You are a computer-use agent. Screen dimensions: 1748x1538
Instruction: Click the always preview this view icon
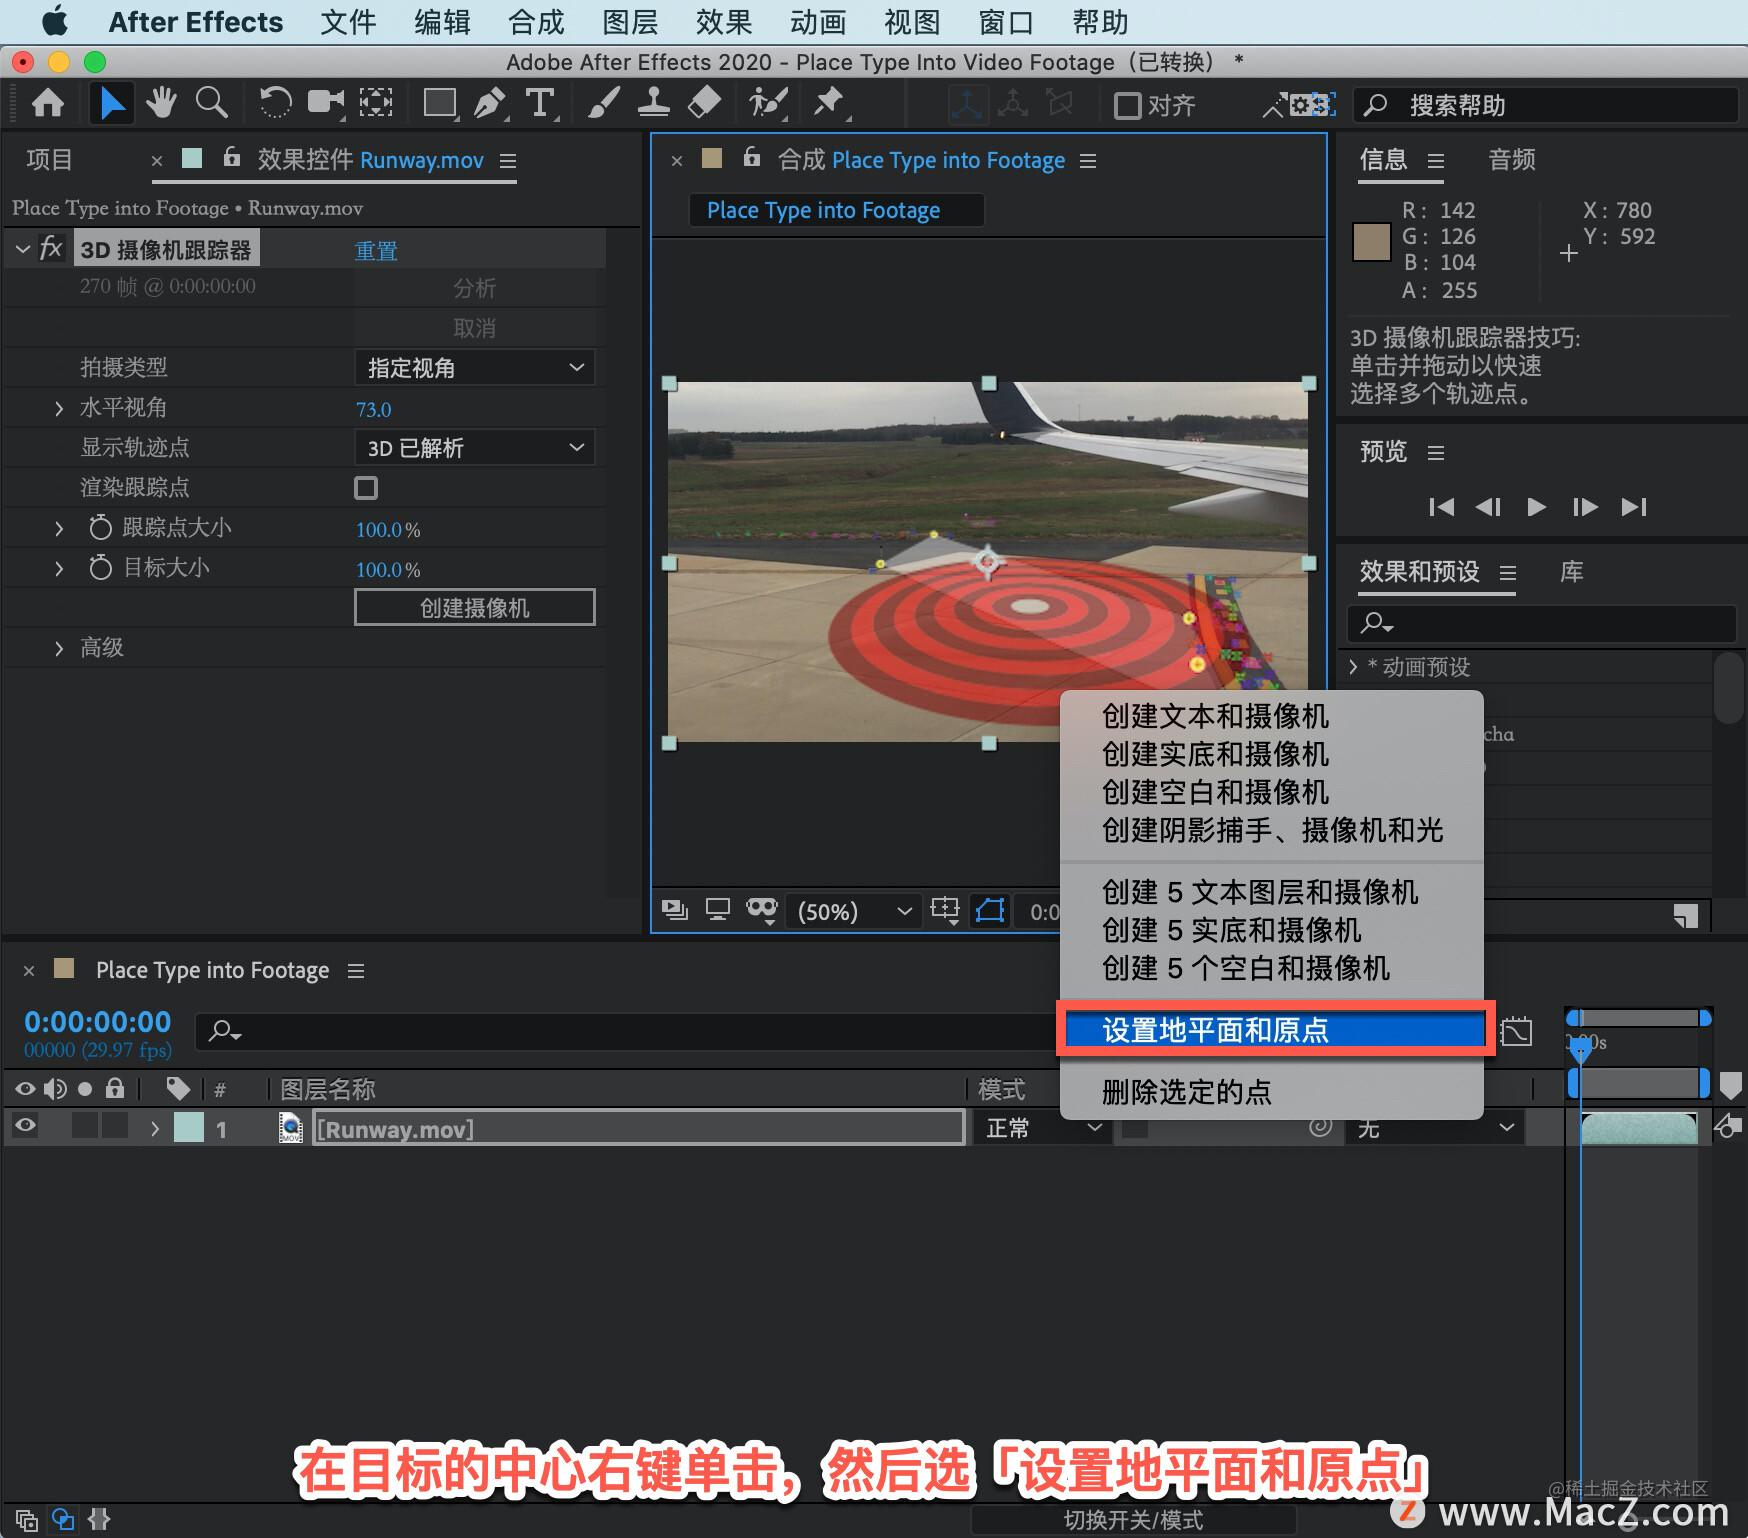click(675, 909)
